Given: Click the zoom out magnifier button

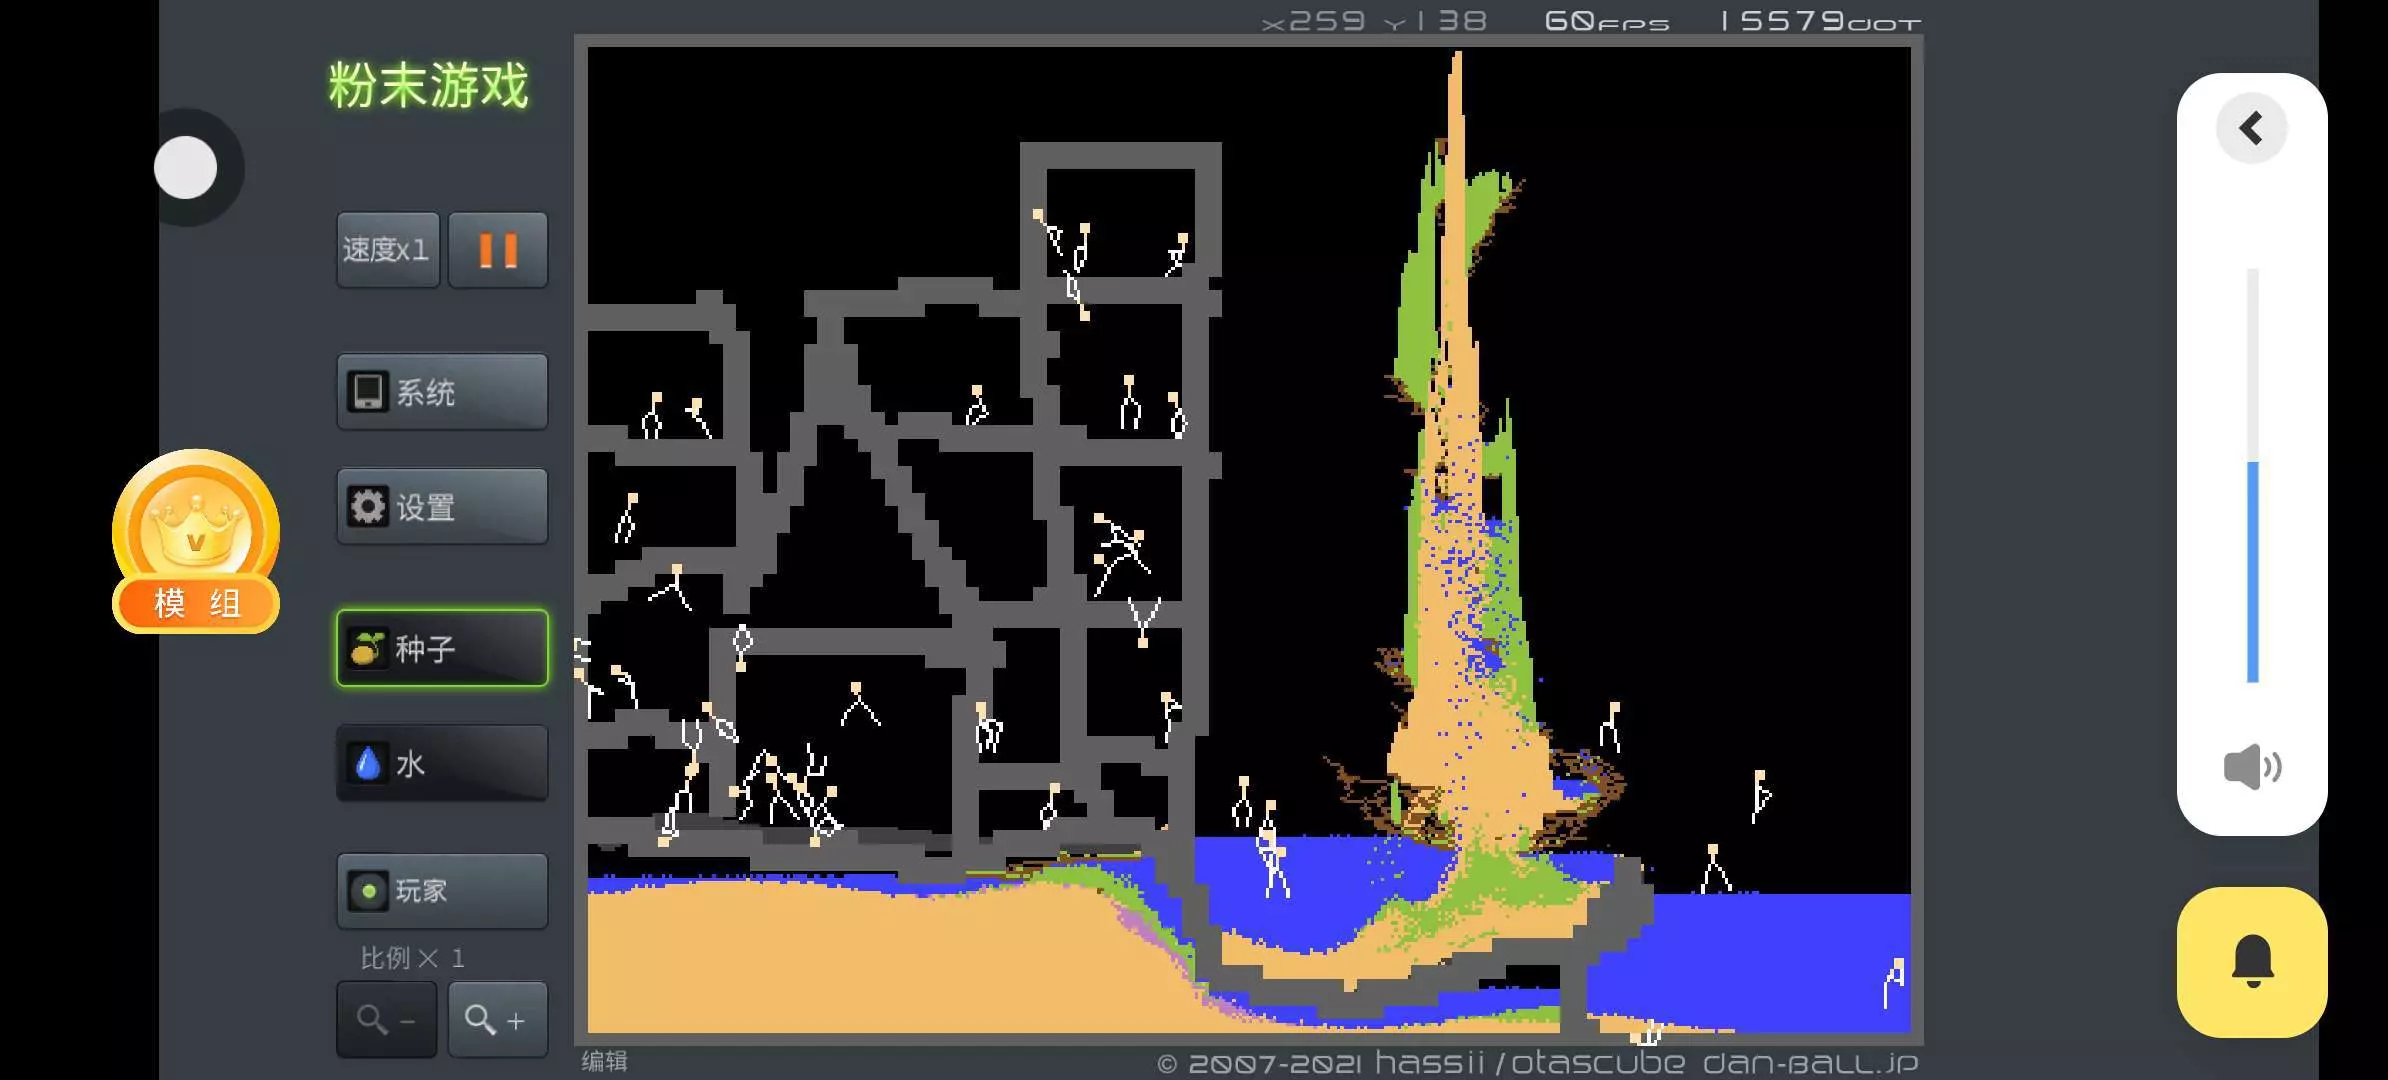Looking at the screenshot, I should click(x=386, y=1020).
